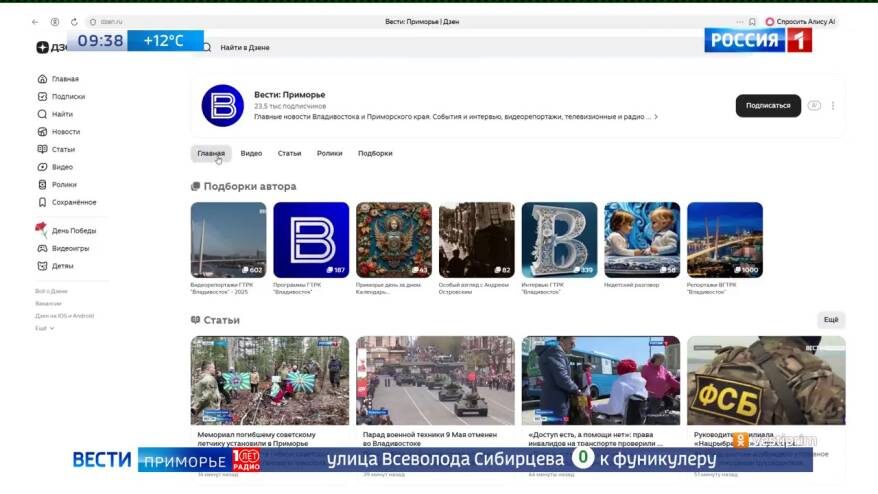Open the Вакансии footer link
Image resolution: width=878 pixels, height=494 pixels.
point(48,304)
